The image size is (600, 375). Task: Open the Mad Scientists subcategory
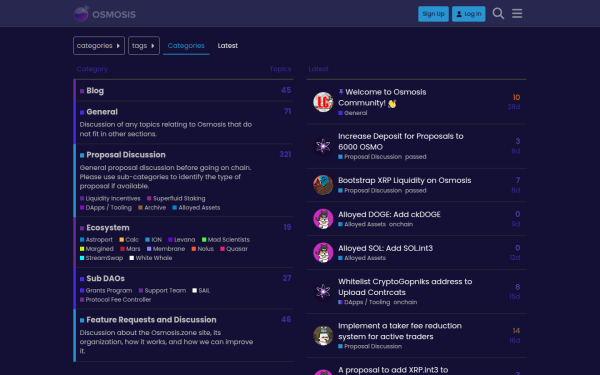coord(225,240)
